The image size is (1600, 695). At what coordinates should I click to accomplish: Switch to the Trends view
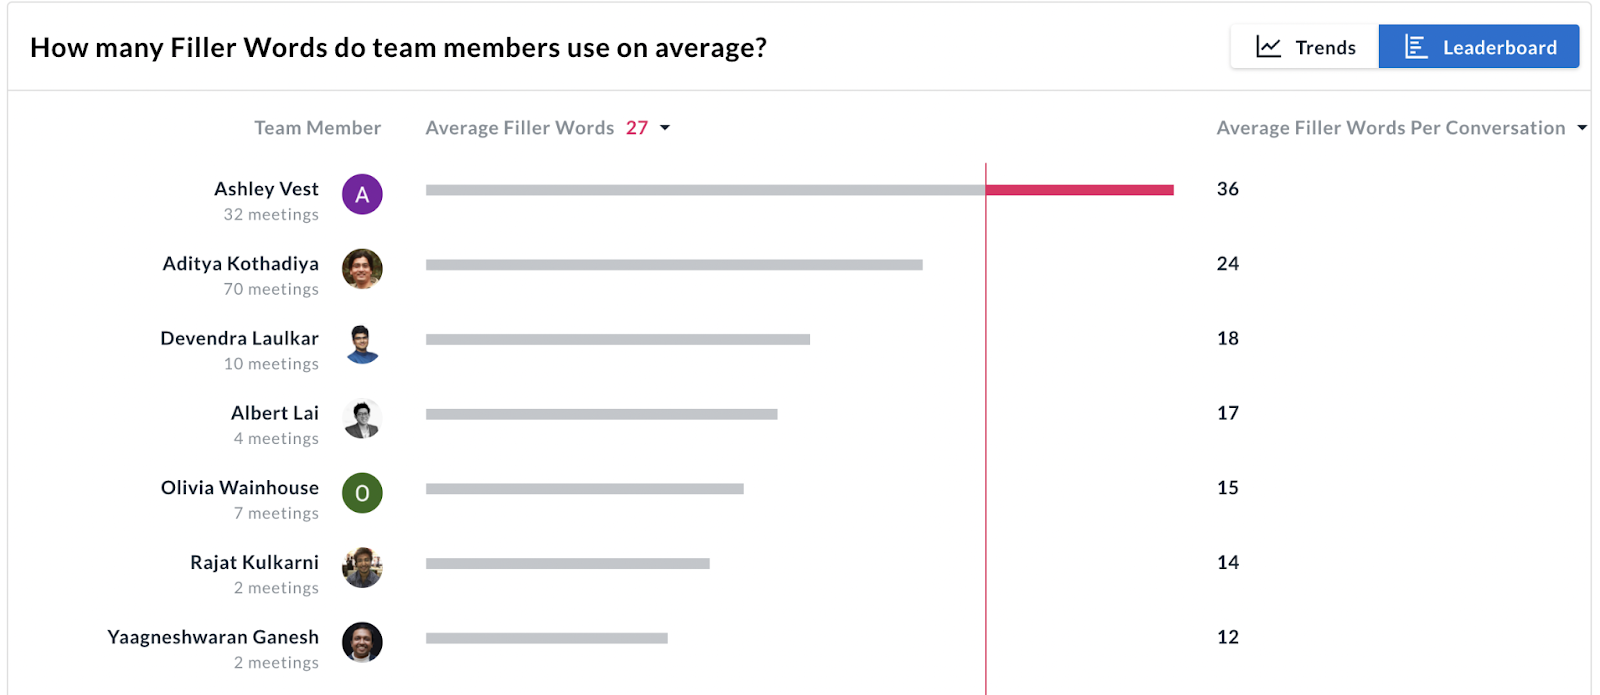tap(1305, 47)
